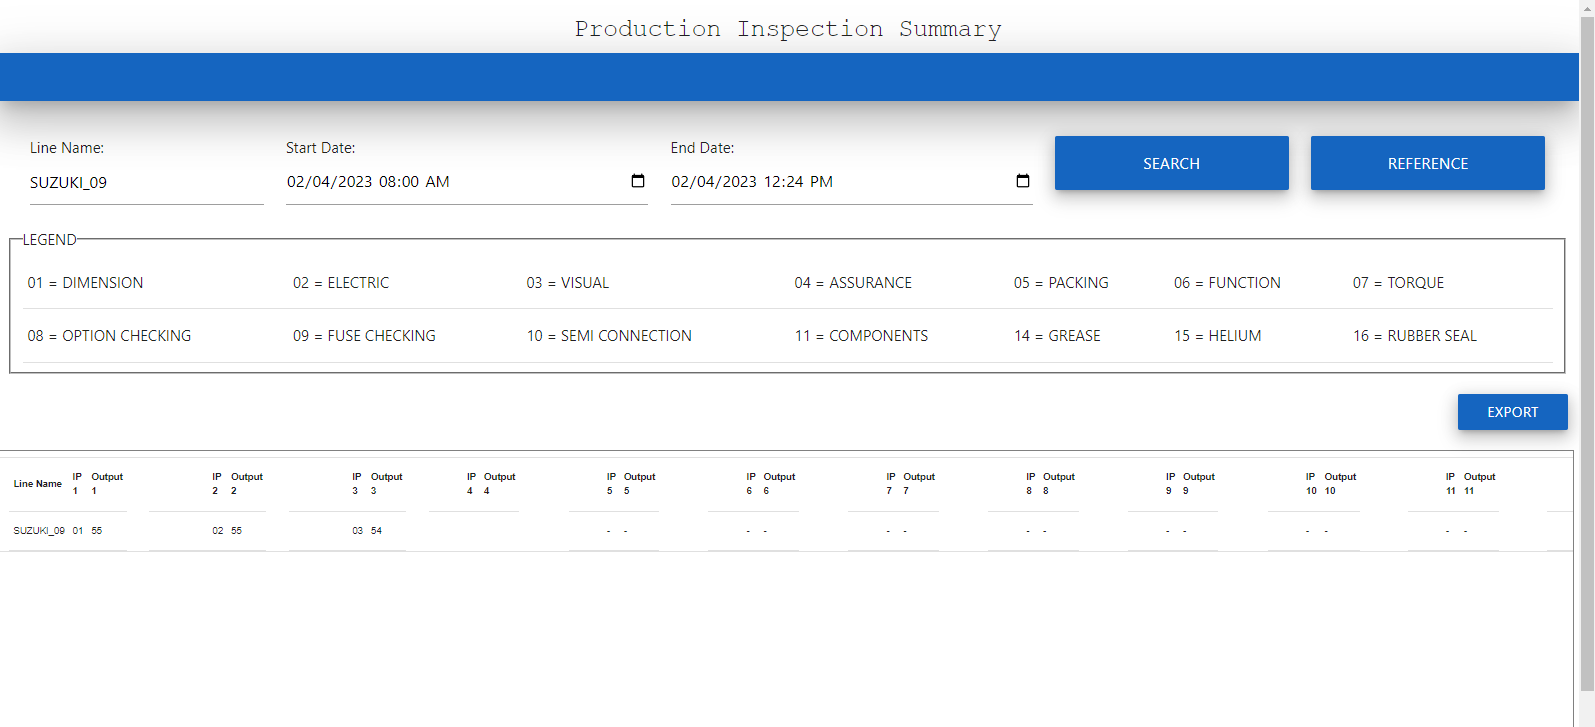The image size is (1595, 727).
Task: Click the End Date datetime text
Action: pos(752,182)
